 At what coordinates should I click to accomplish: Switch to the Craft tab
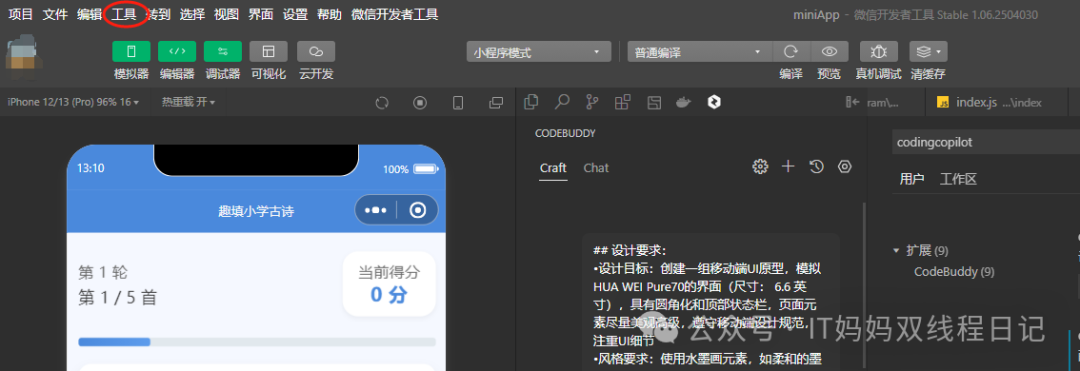point(553,168)
